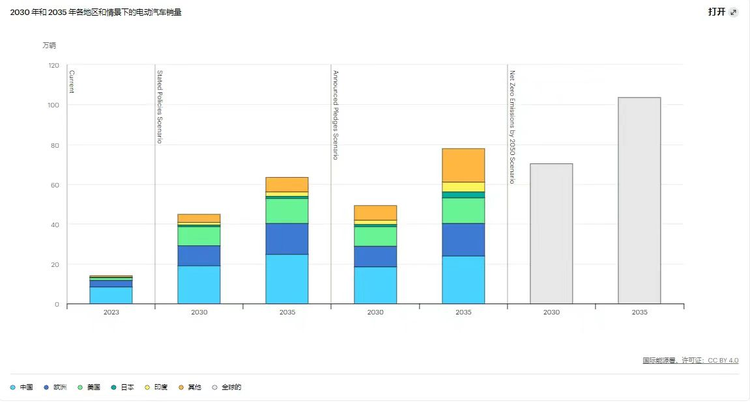Toggle the 美国 legend series
The image size is (750, 403).
pos(90,386)
